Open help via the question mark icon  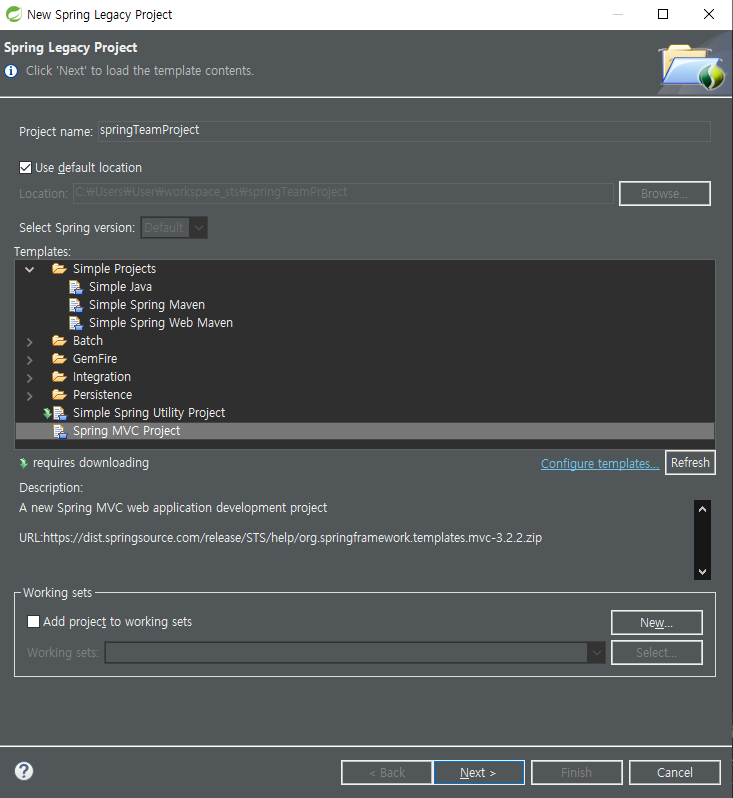click(24, 771)
